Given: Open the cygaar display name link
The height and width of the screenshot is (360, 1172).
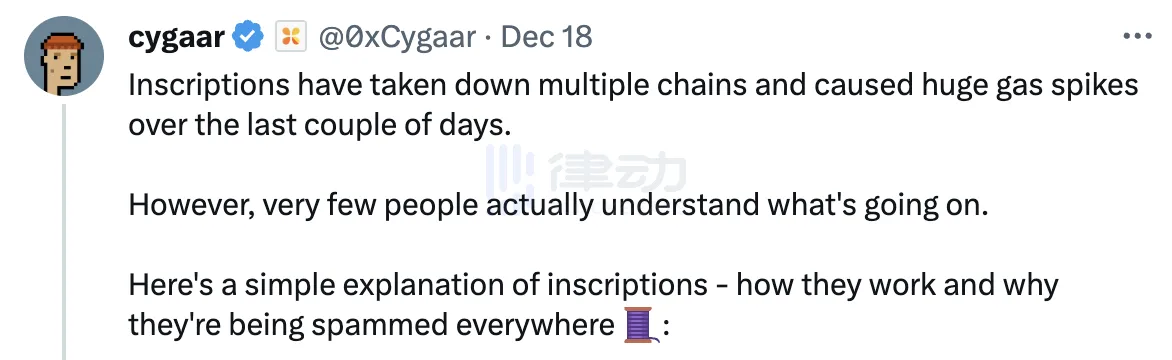Looking at the screenshot, I should 177,36.
